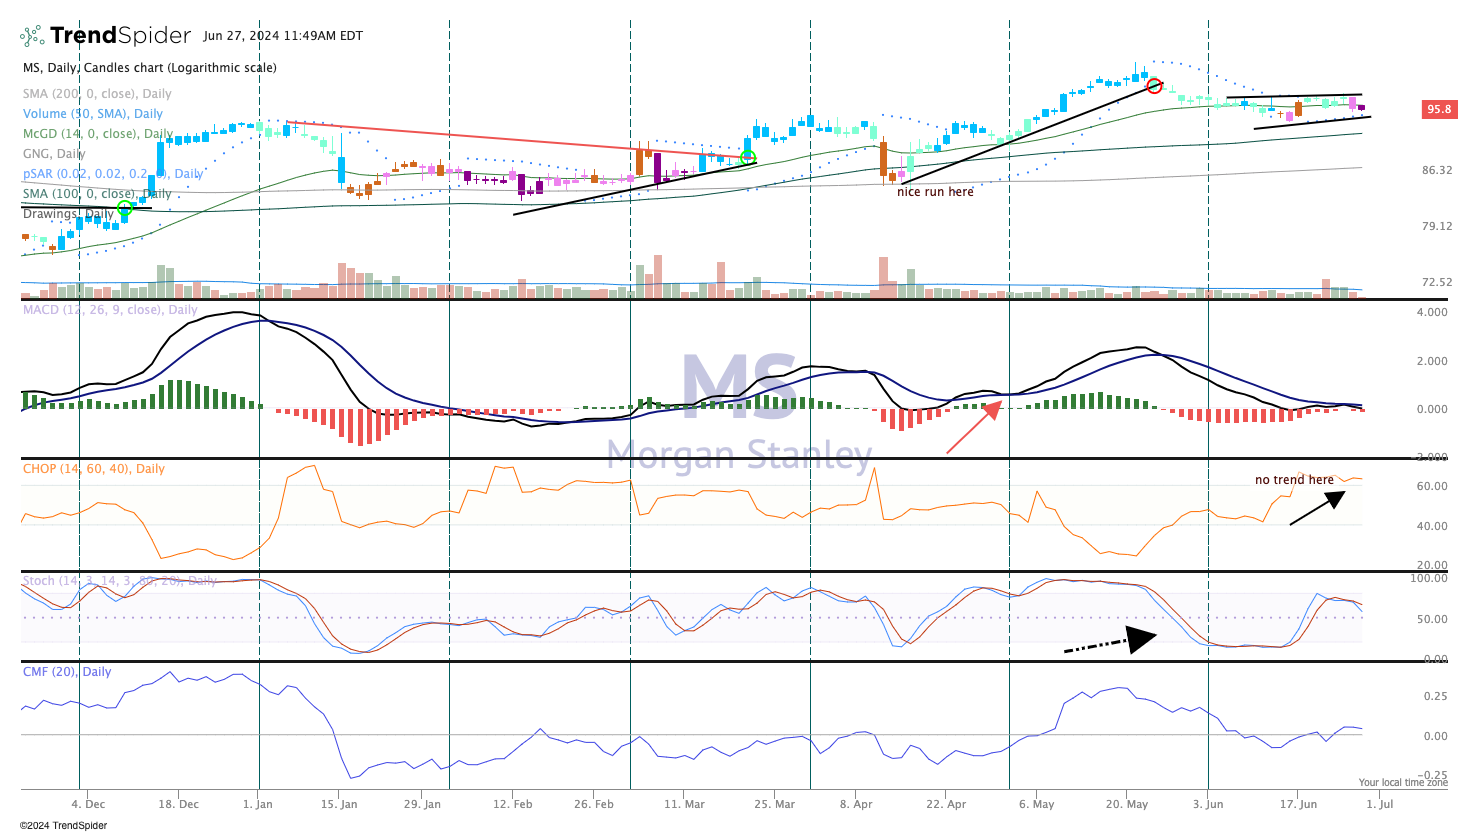Click the '18. Dec' date label
Image resolution: width=1478 pixels, height=835 pixels.
179,804
